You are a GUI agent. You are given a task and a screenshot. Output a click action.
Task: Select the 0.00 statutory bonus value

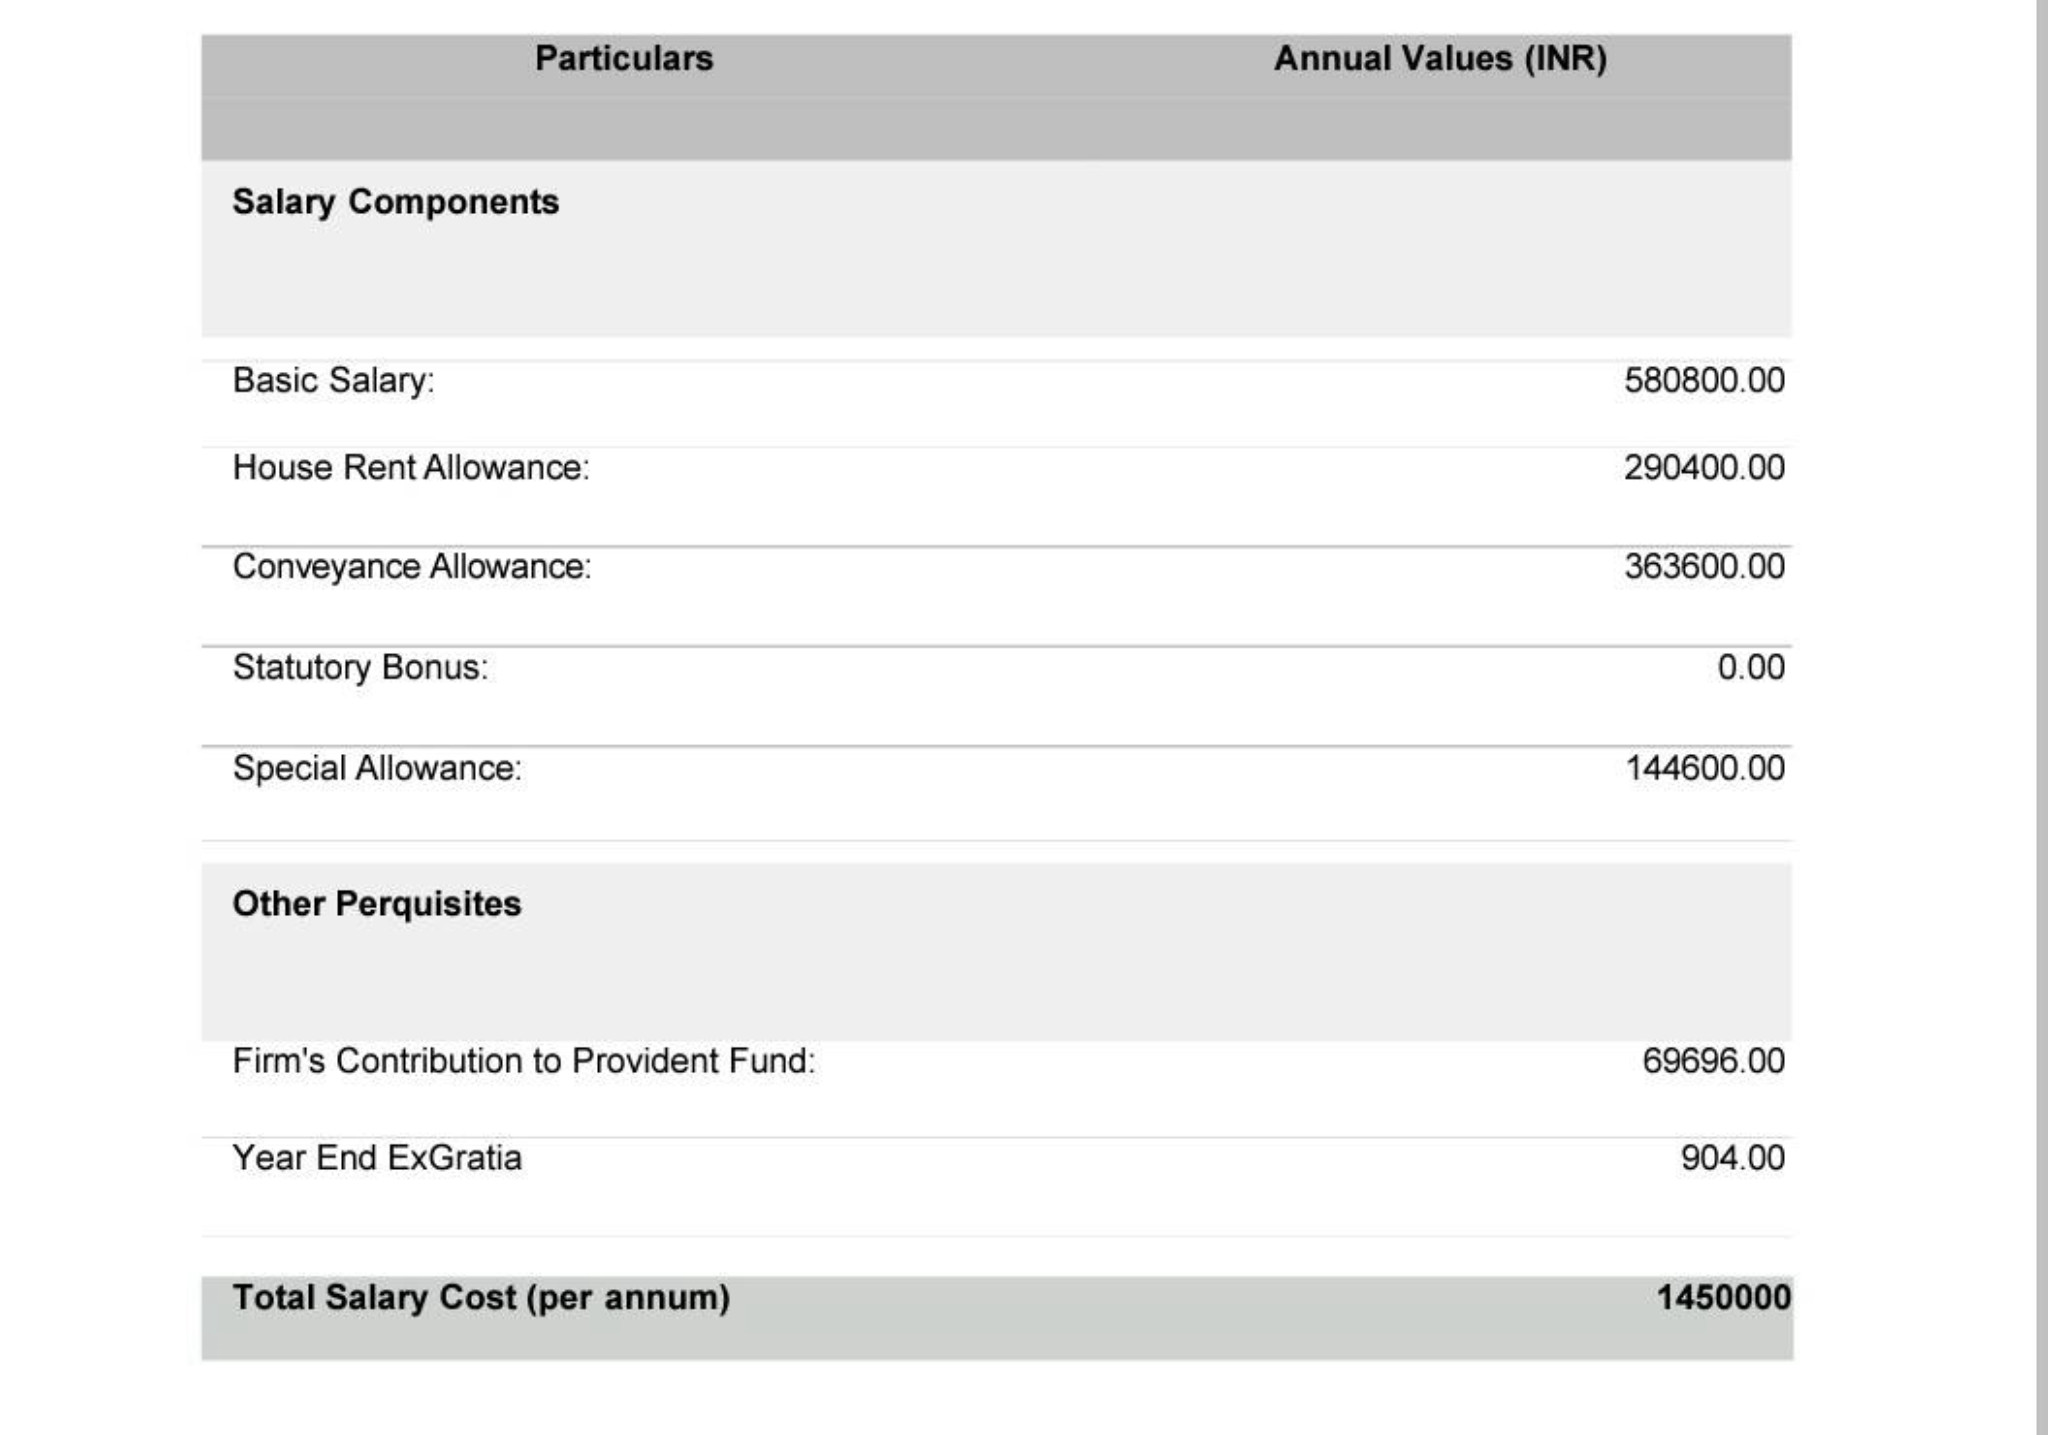(1751, 667)
